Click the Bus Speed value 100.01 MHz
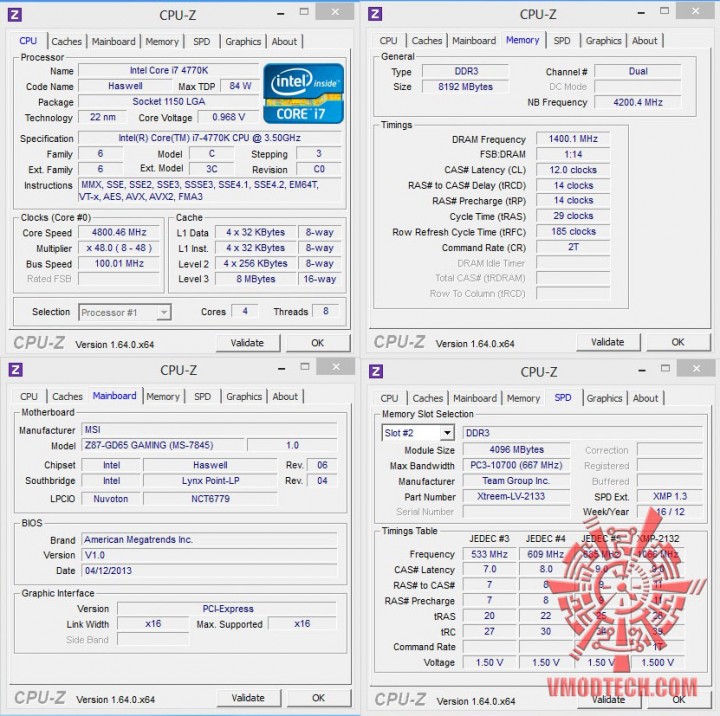720x716 pixels. (119, 264)
